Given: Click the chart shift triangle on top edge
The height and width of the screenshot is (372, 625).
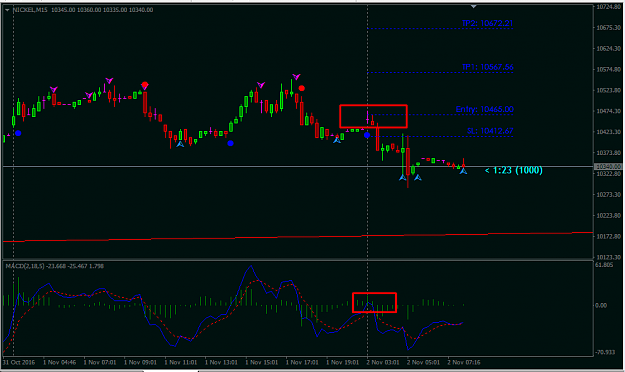Looking at the screenshot, I should pyautogui.click(x=473, y=6).
